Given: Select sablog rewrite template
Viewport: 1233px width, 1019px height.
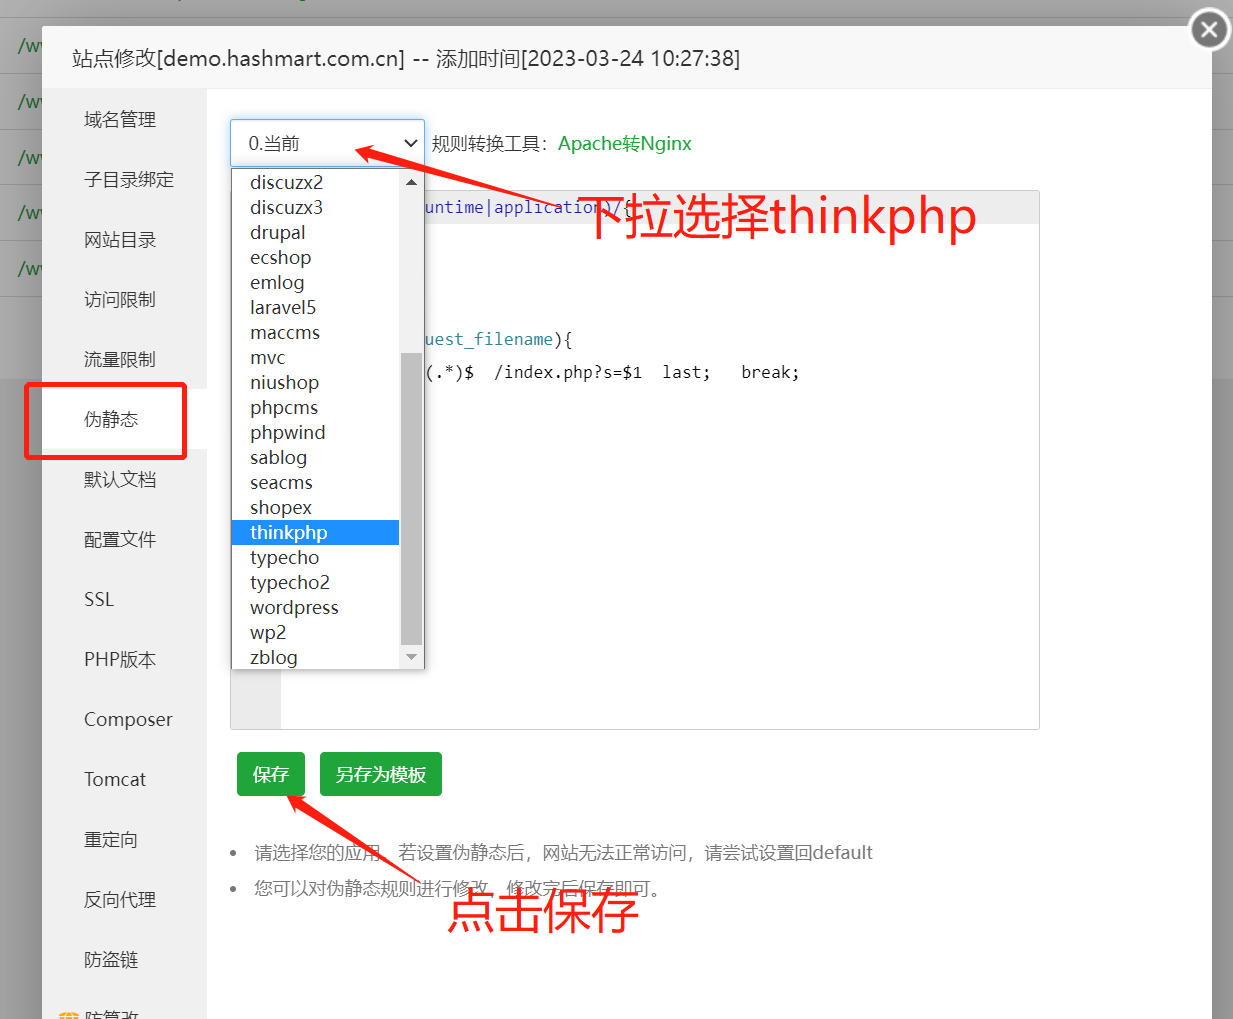Looking at the screenshot, I should click(x=315, y=457).
